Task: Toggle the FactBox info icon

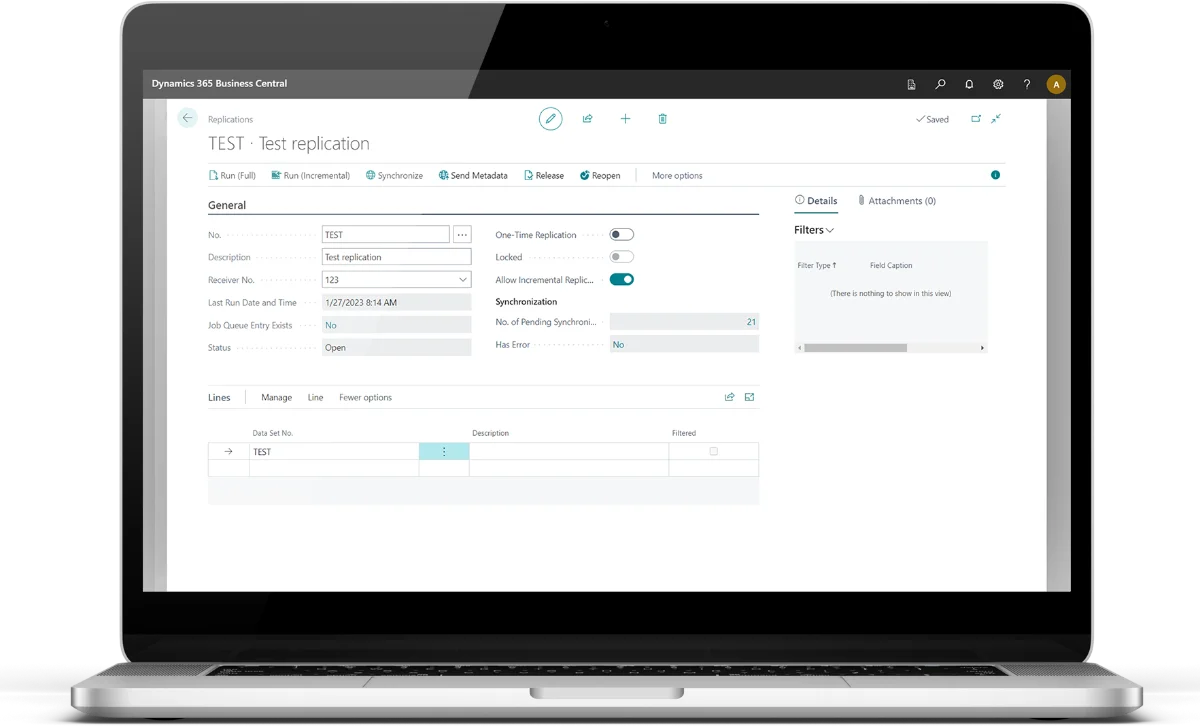Action: (x=995, y=175)
